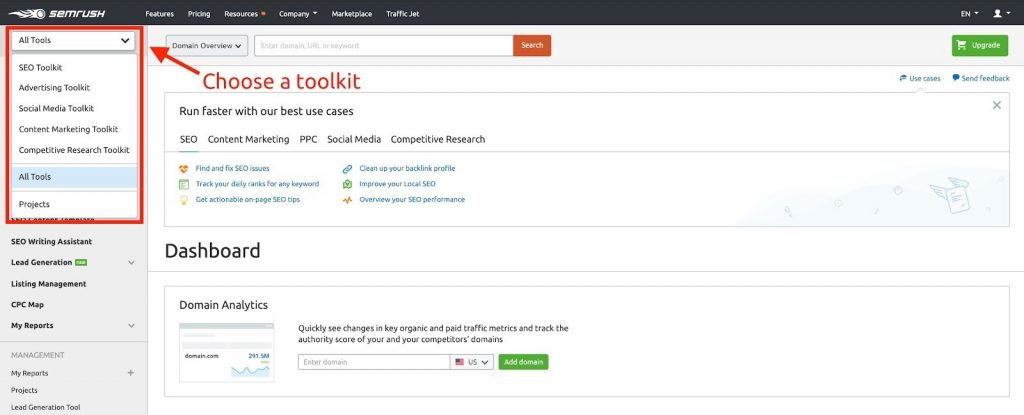Viewport: 1024px width, 415px height.
Task: Click the orange Search button
Action: pyautogui.click(x=532, y=46)
